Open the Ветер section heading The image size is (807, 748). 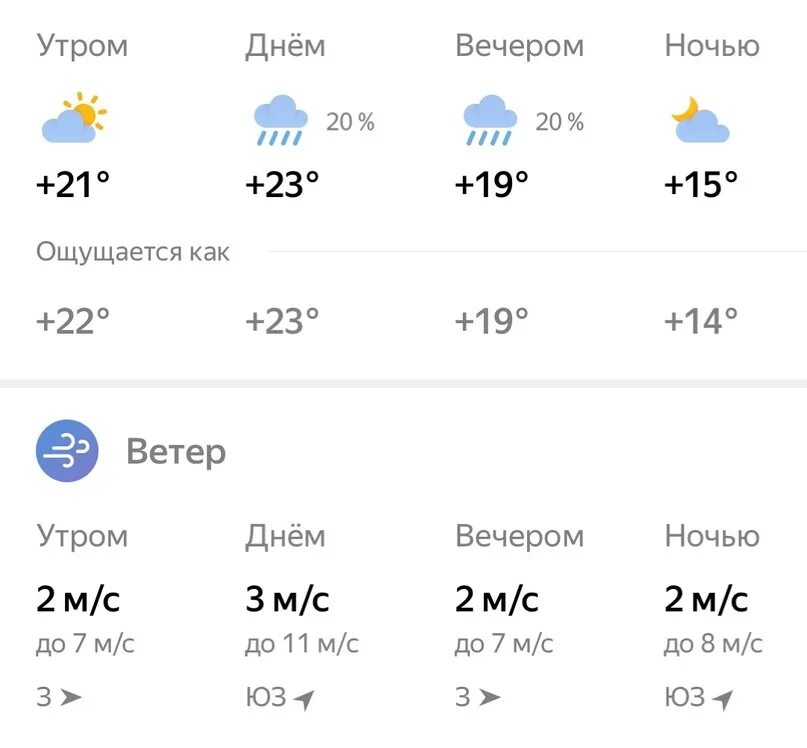click(x=176, y=453)
